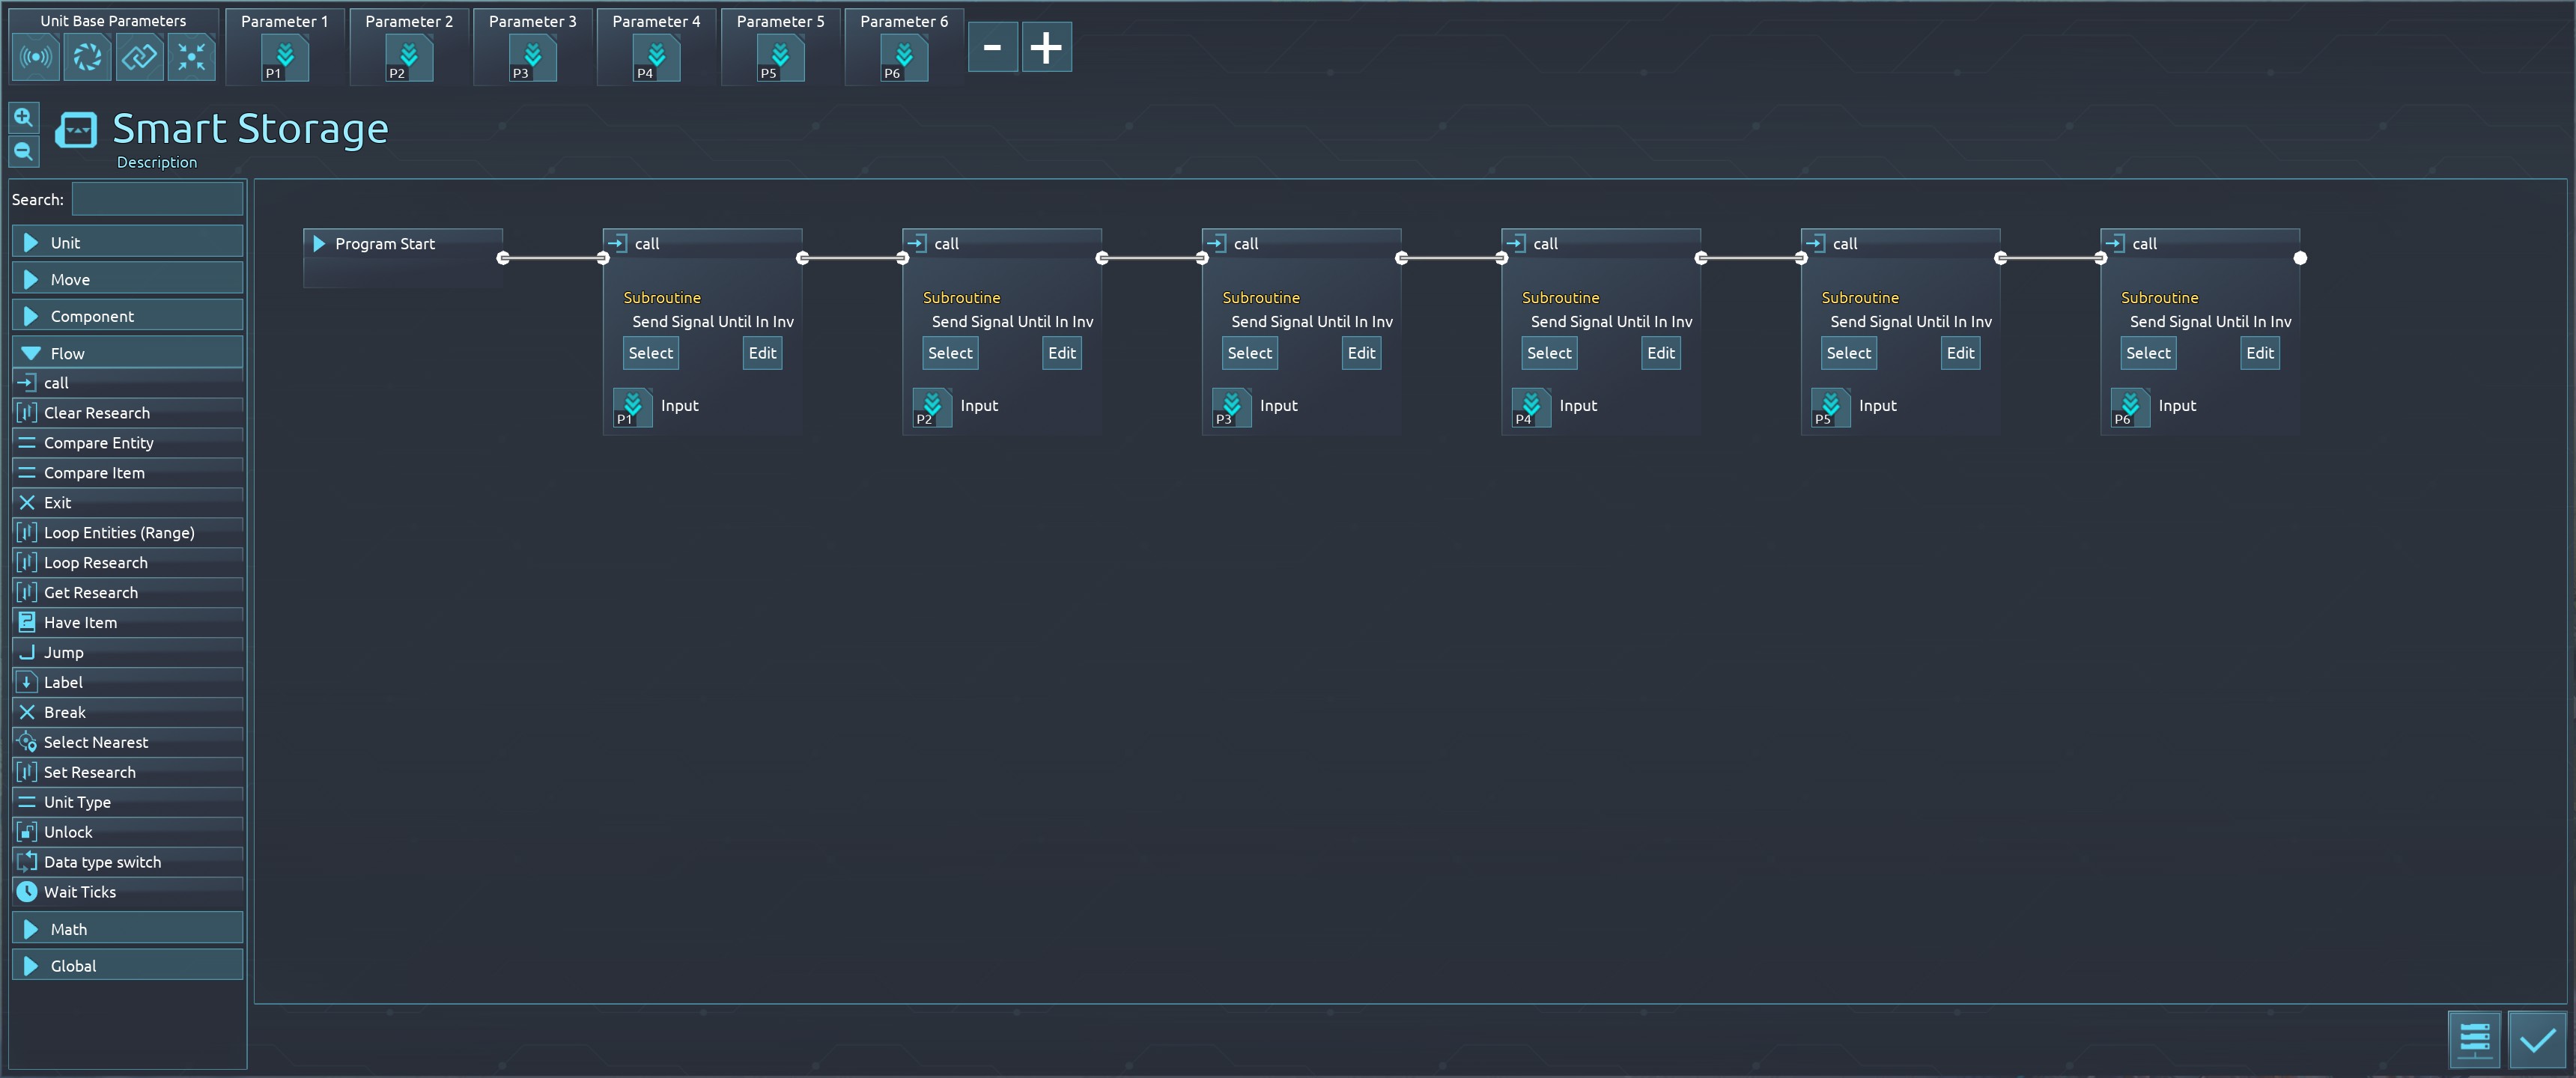Click the zoom out magnifier icon

[24, 152]
